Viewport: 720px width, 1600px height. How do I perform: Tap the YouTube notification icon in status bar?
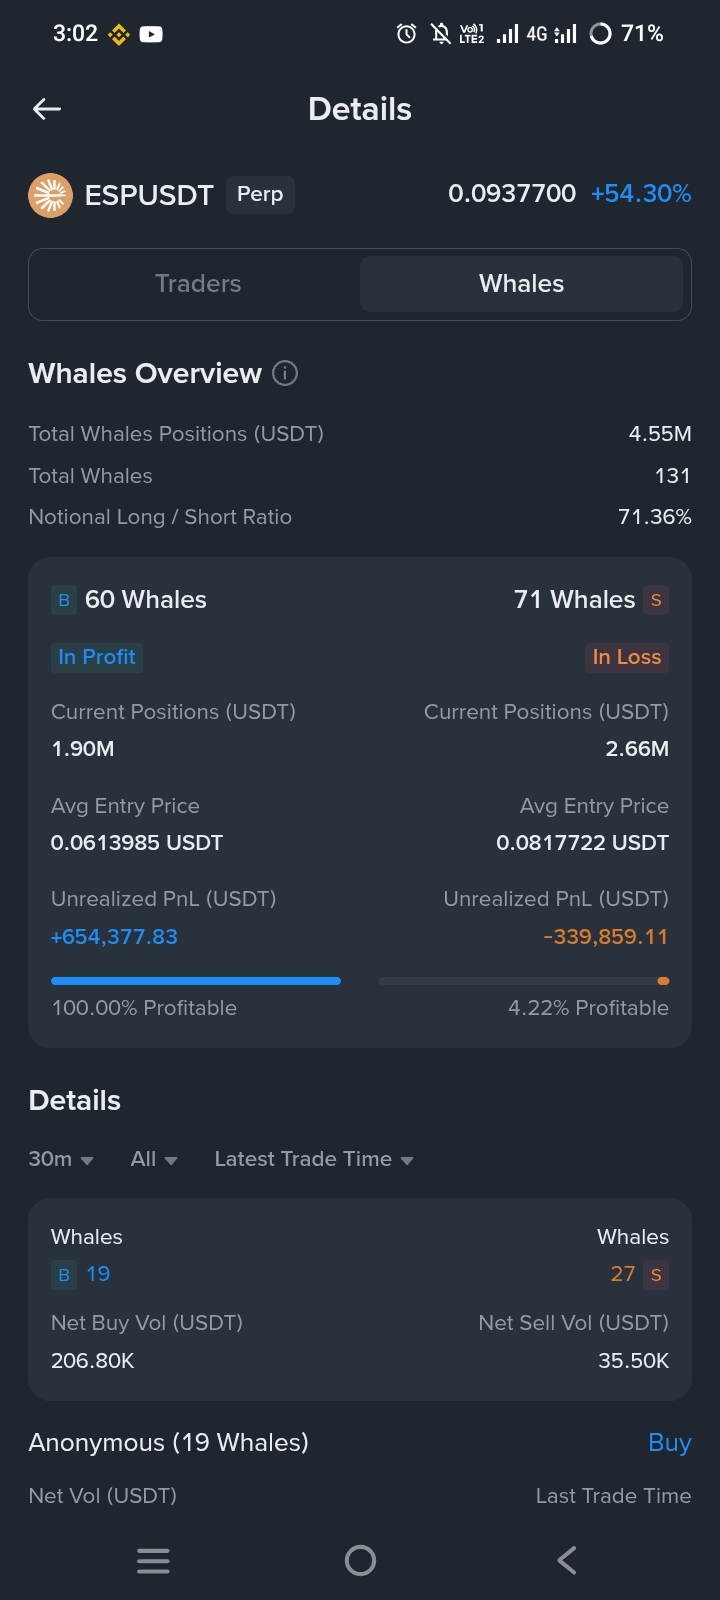tap(151, 34)
